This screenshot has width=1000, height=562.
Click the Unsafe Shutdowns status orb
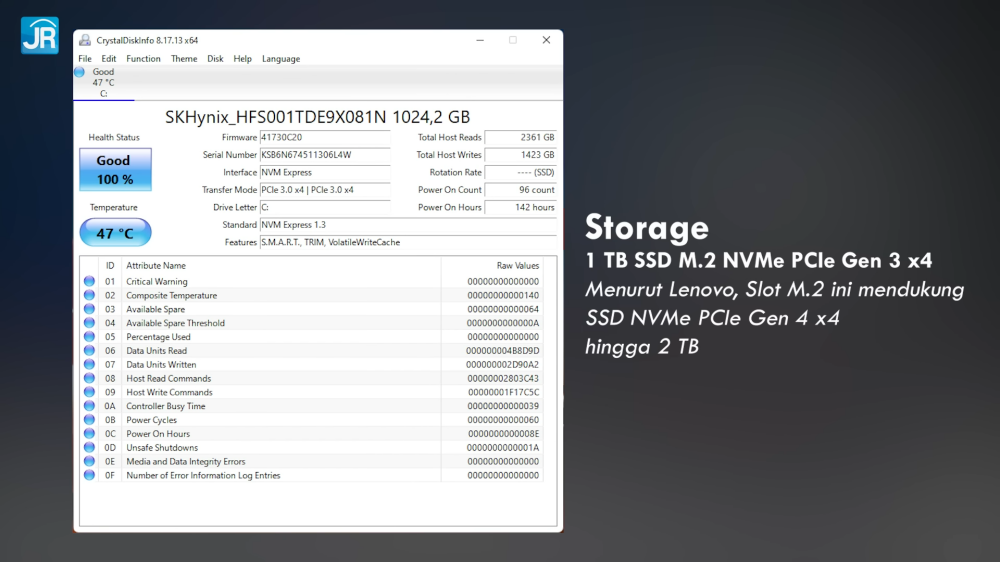[90, 448]
